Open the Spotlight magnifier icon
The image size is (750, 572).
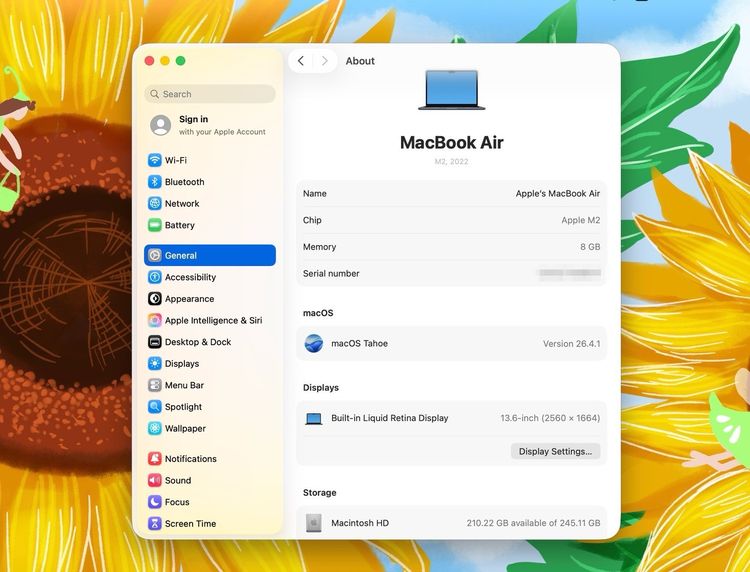point(154,407)
